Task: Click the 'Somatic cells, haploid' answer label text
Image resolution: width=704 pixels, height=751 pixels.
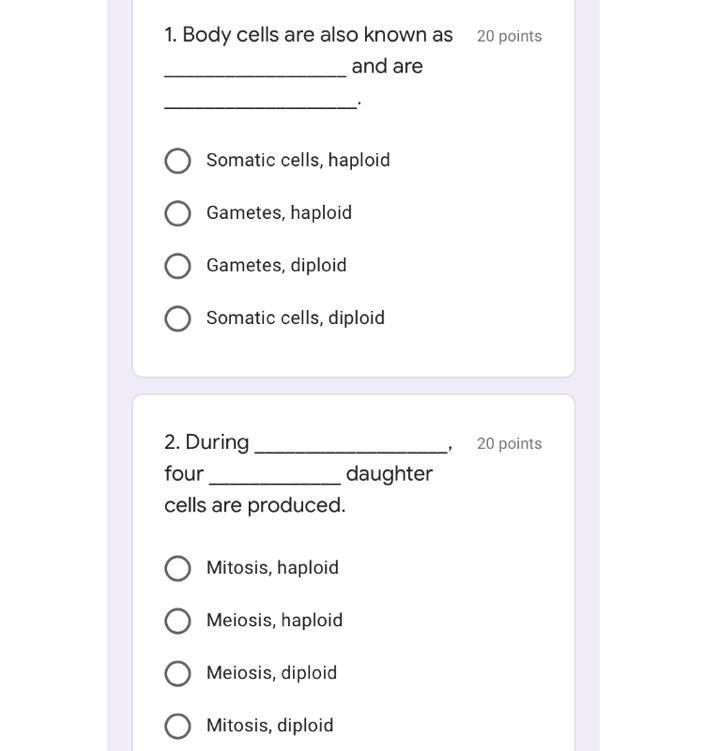Action: (x=298, y=160)
